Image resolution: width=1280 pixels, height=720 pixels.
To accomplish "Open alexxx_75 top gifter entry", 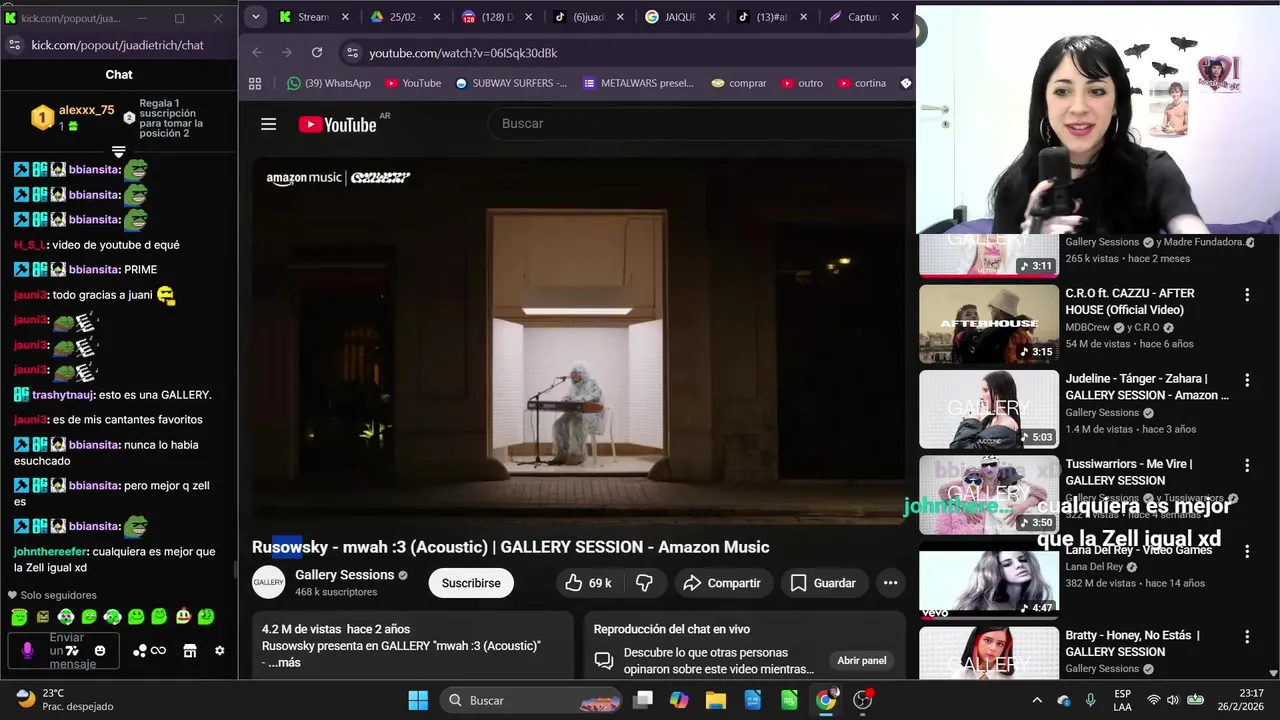I will (72, 117).
